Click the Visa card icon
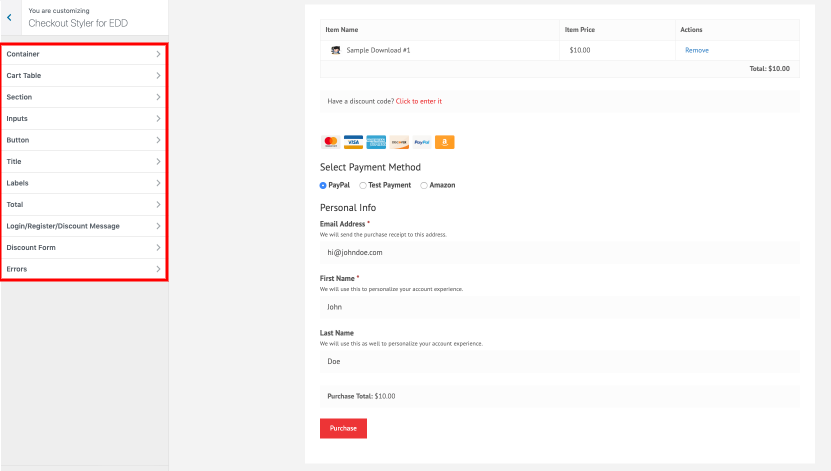831x471 pixels. [353, 142]
